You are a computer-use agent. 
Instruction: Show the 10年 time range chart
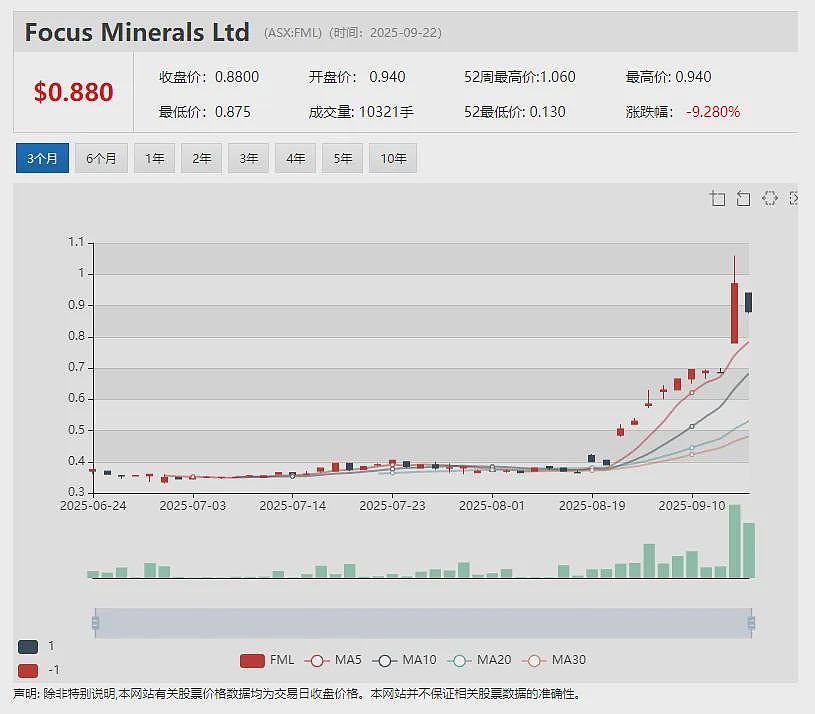[x=393, y=158]
